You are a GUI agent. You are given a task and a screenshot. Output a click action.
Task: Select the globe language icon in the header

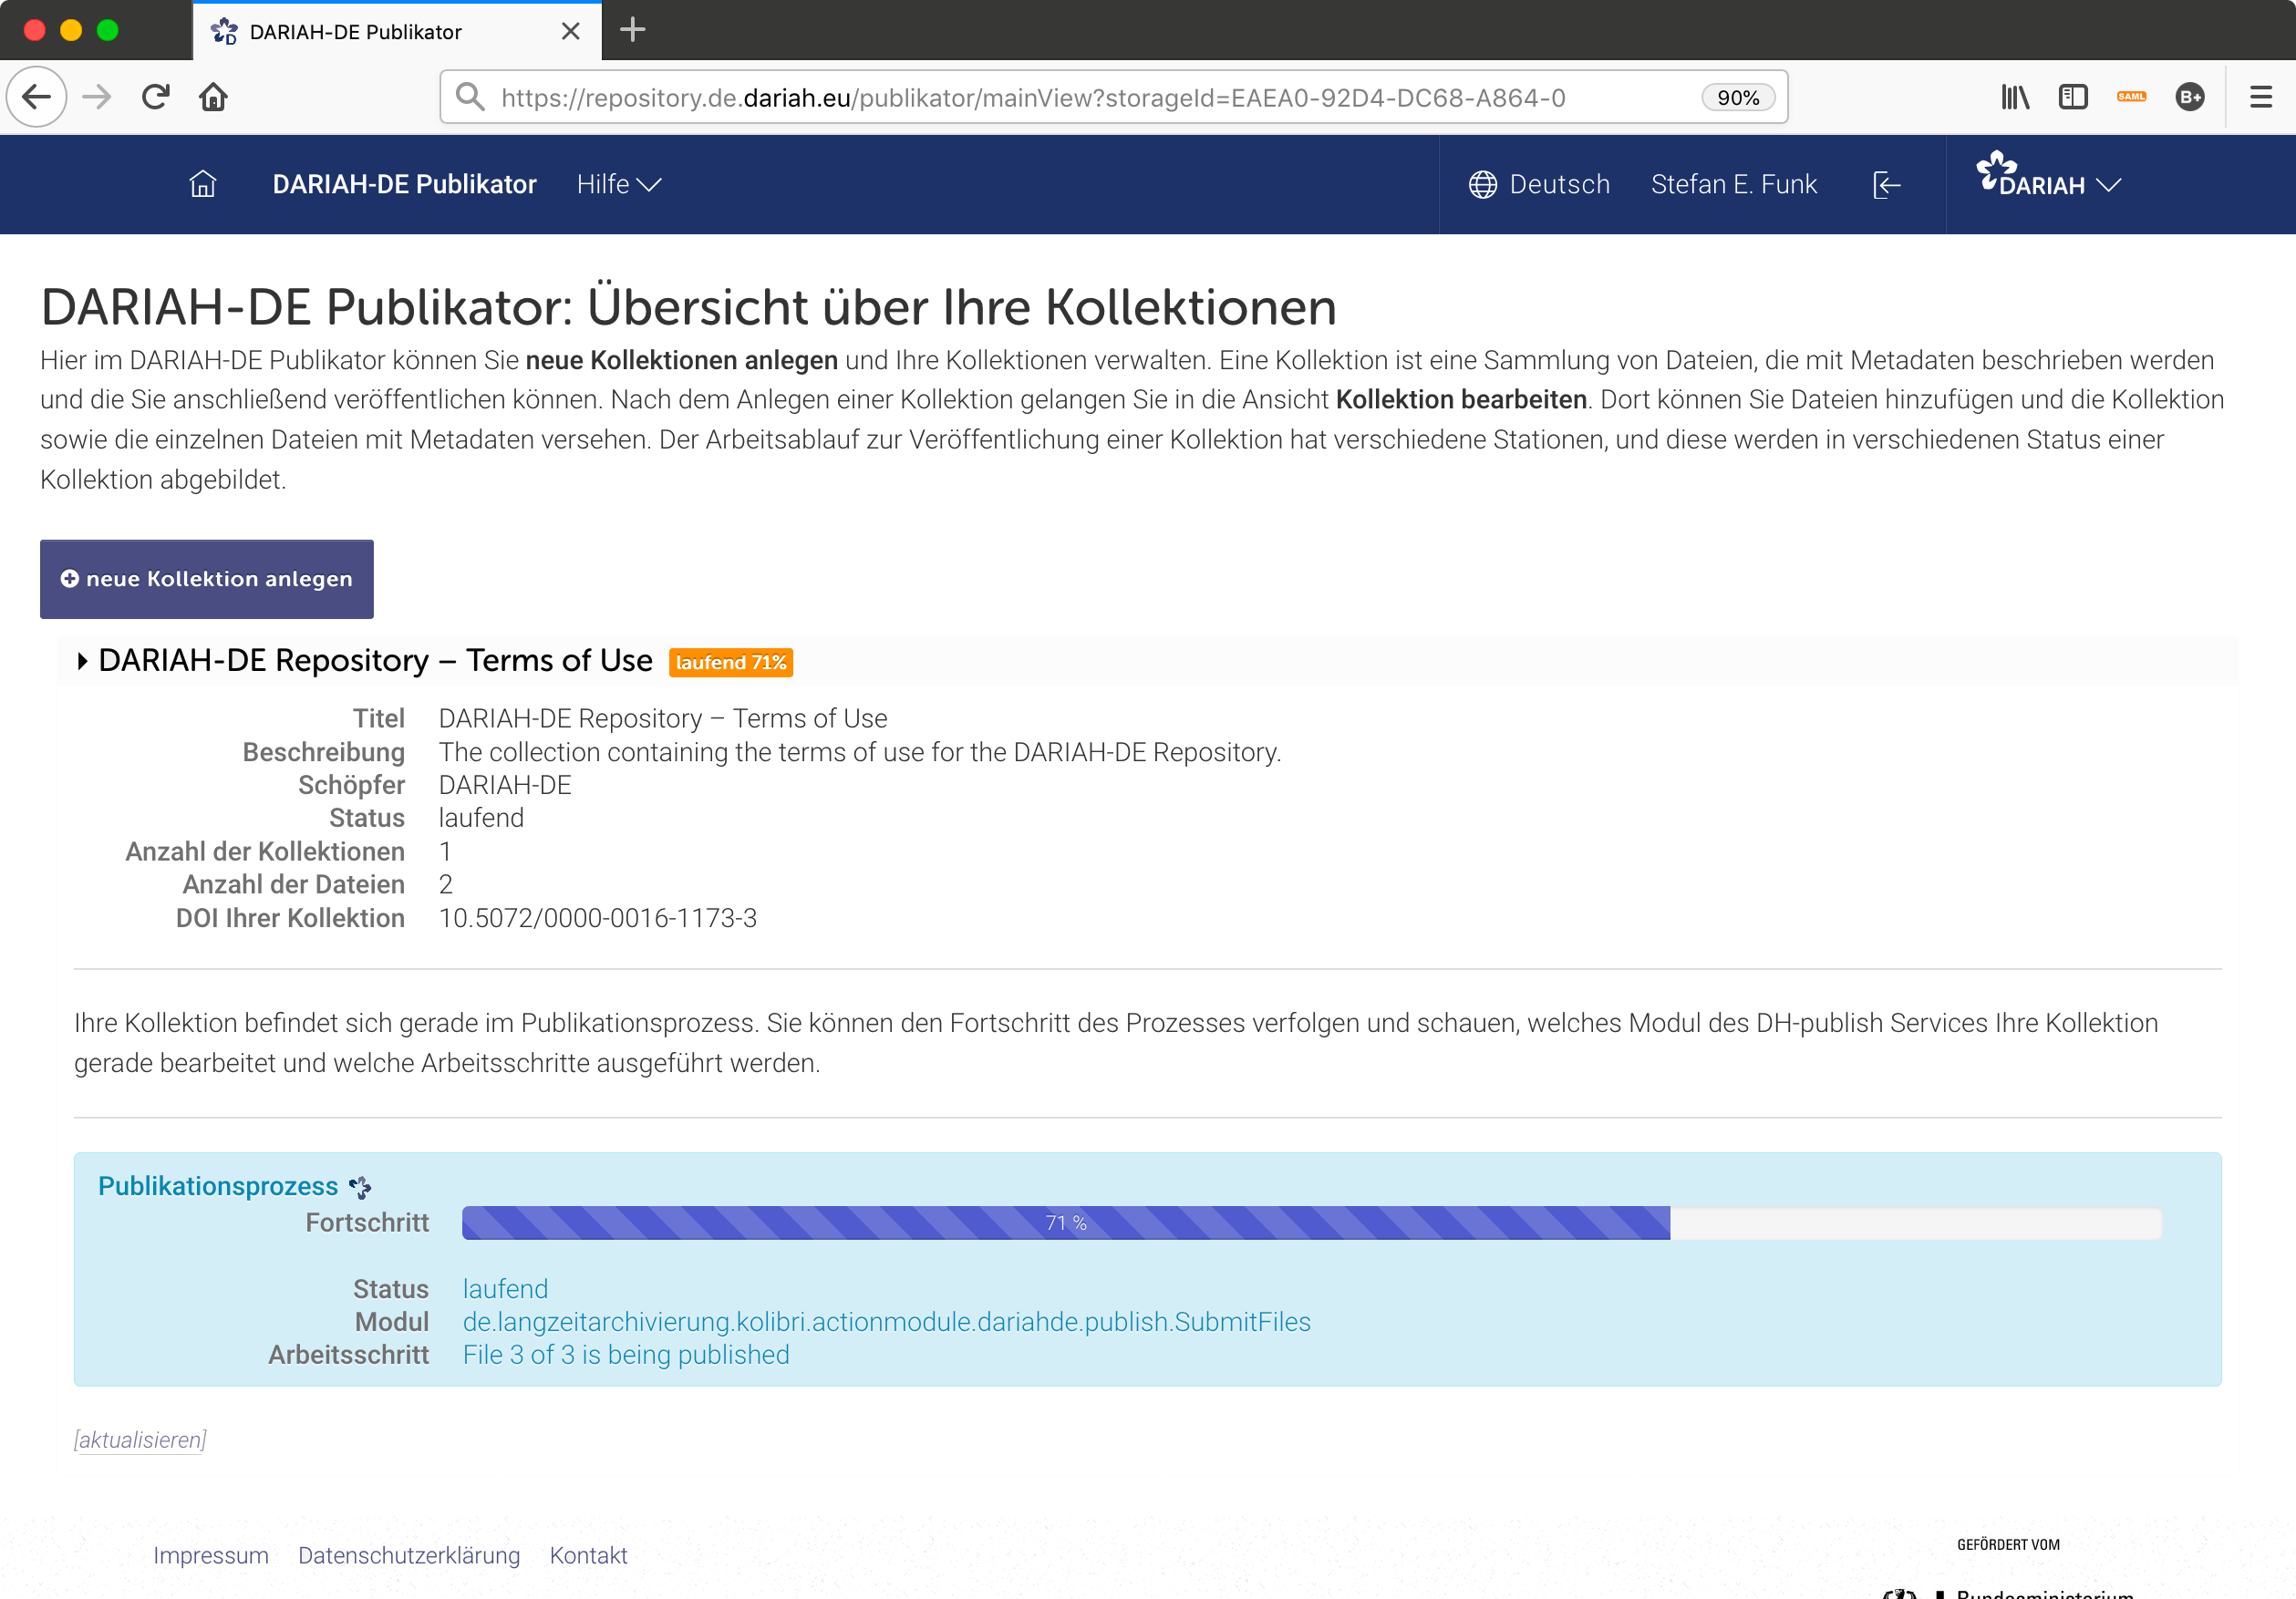coord(1484,184)
